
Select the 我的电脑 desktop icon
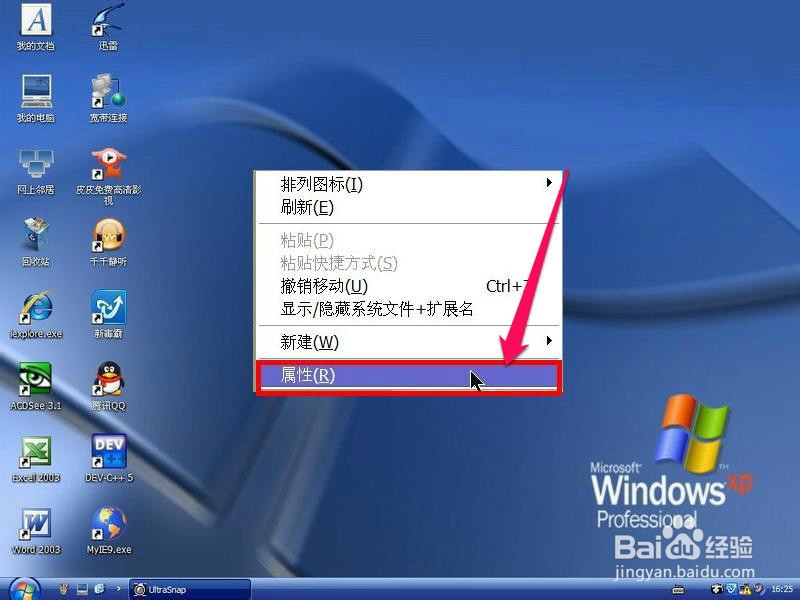[36, 98]
